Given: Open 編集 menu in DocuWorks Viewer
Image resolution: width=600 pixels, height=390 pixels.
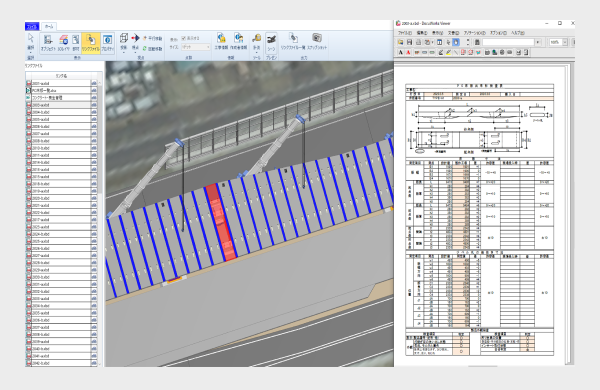Looking at the screenshot, I should (x=422, y=33).
